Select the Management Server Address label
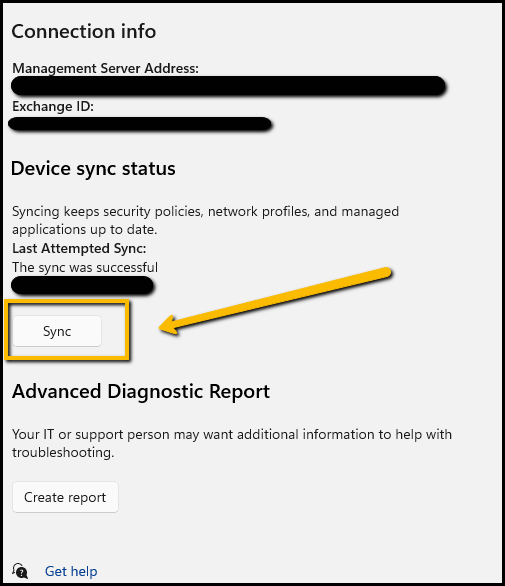Image resolution: width=505 pixels, height=586 pixels. pos(105,68)
